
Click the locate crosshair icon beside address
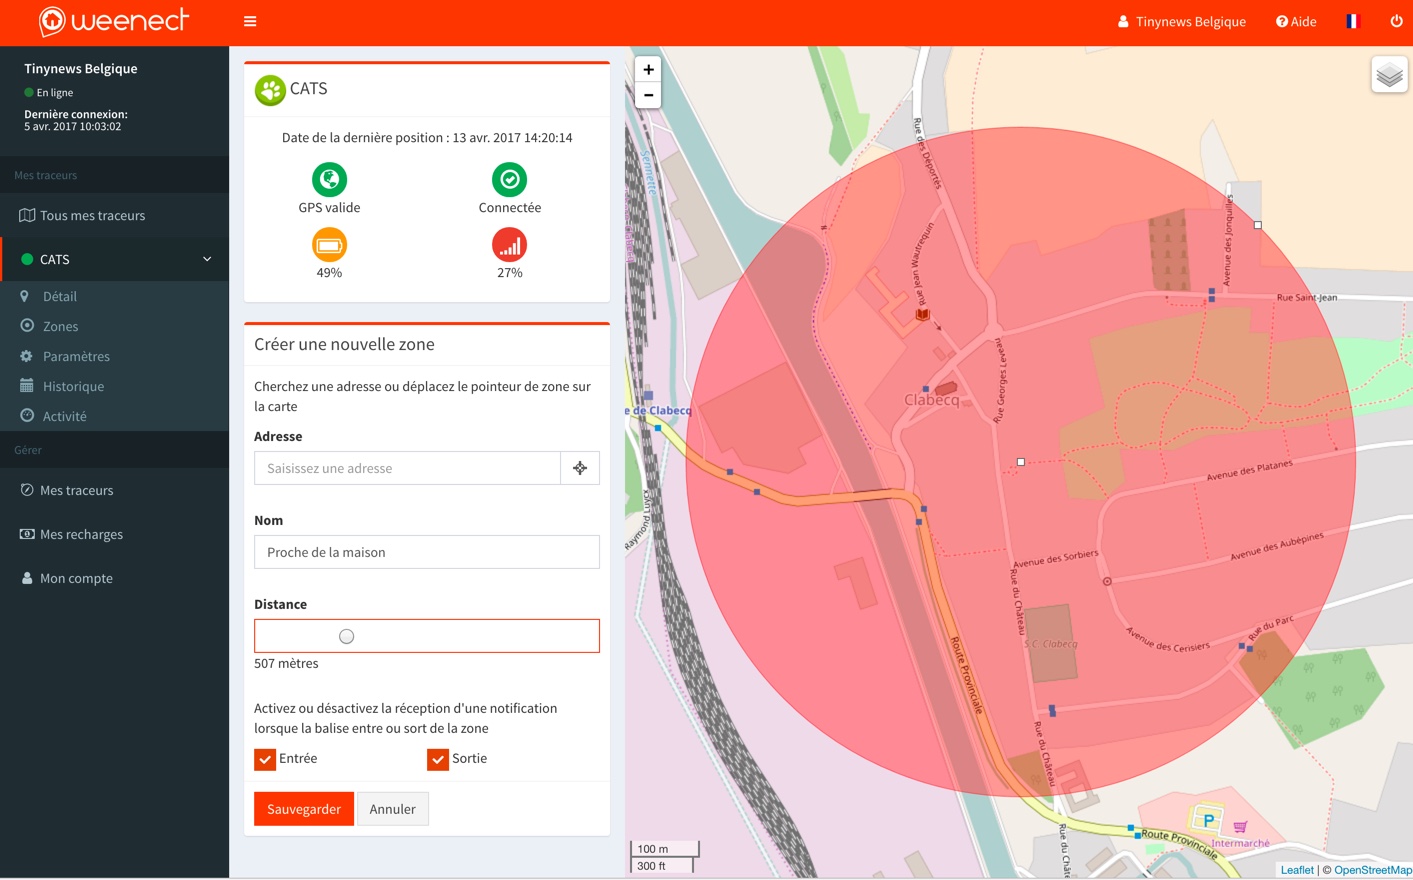[580, 468]
